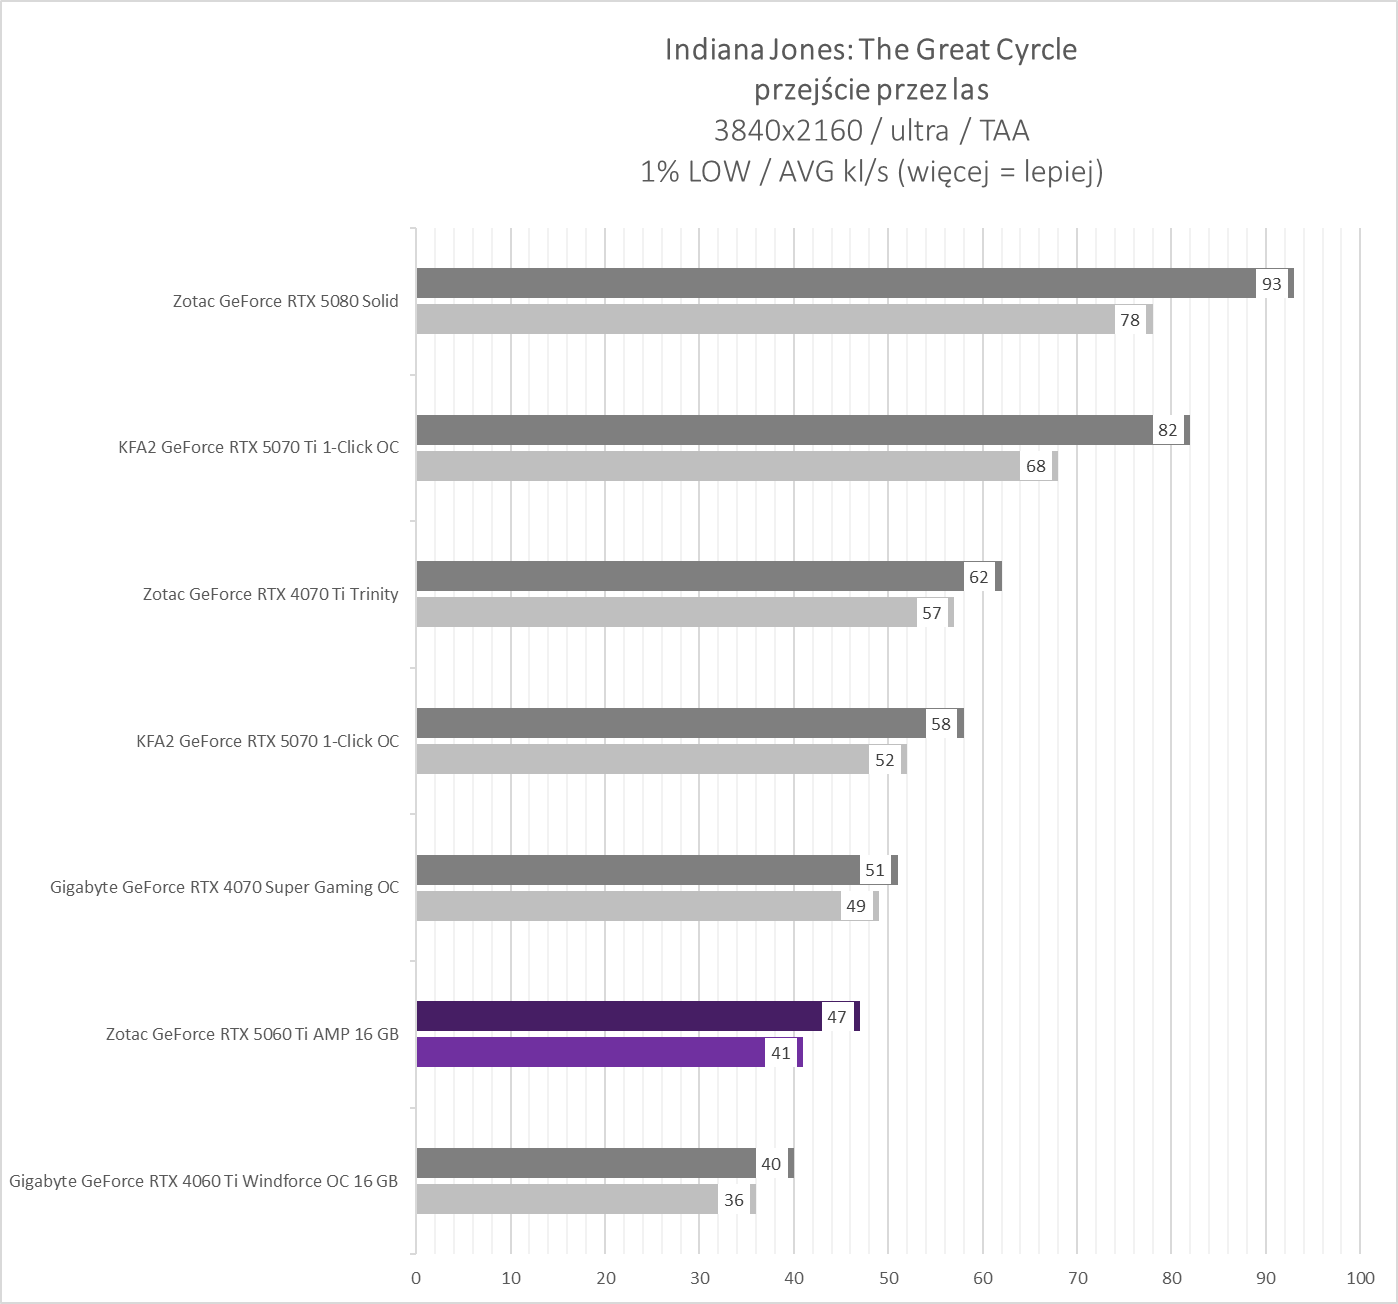
Task: Select the Gigabyte RTX 4060 Ti Windforce label
Action: pos(203,1181)
